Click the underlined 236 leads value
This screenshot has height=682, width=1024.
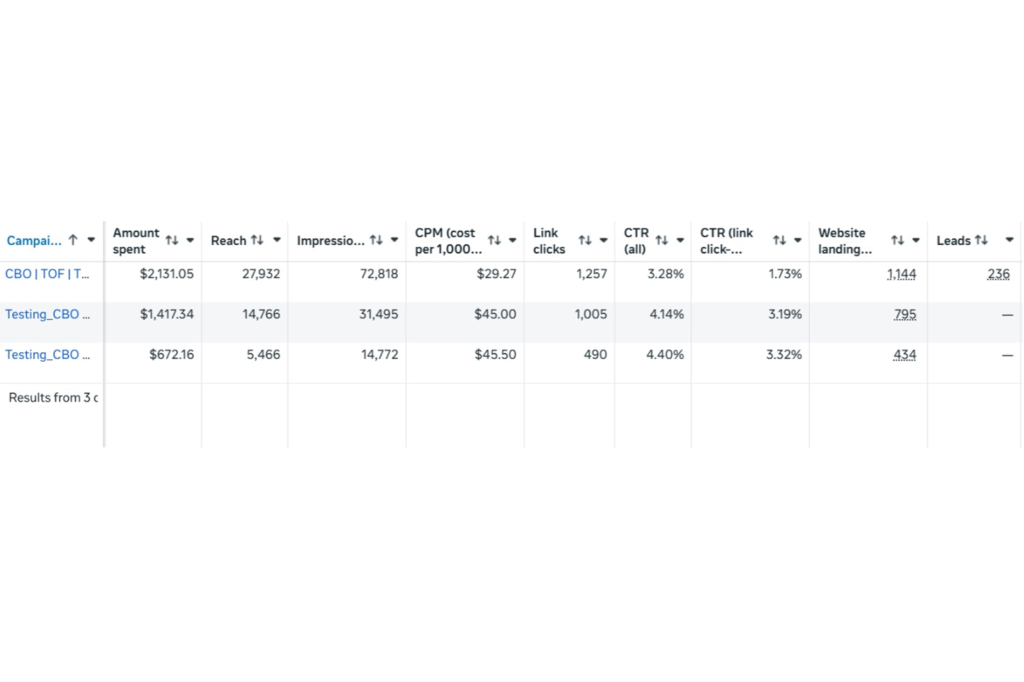tap(998, 273)
